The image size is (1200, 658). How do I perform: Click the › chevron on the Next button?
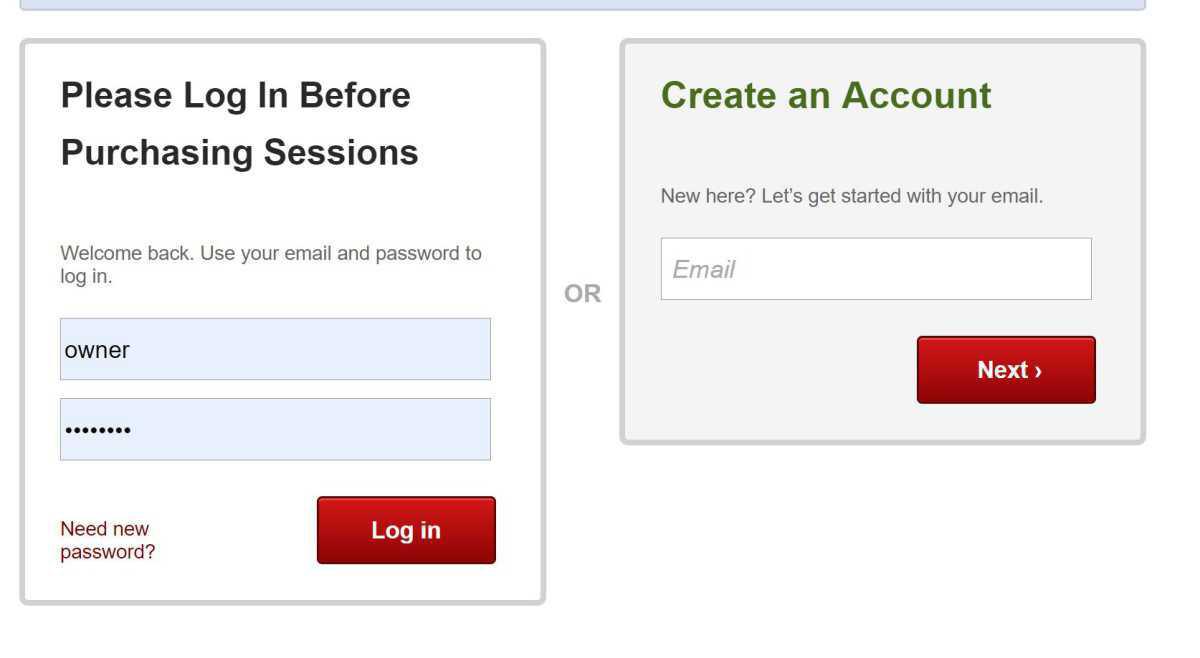(1039, 371)
